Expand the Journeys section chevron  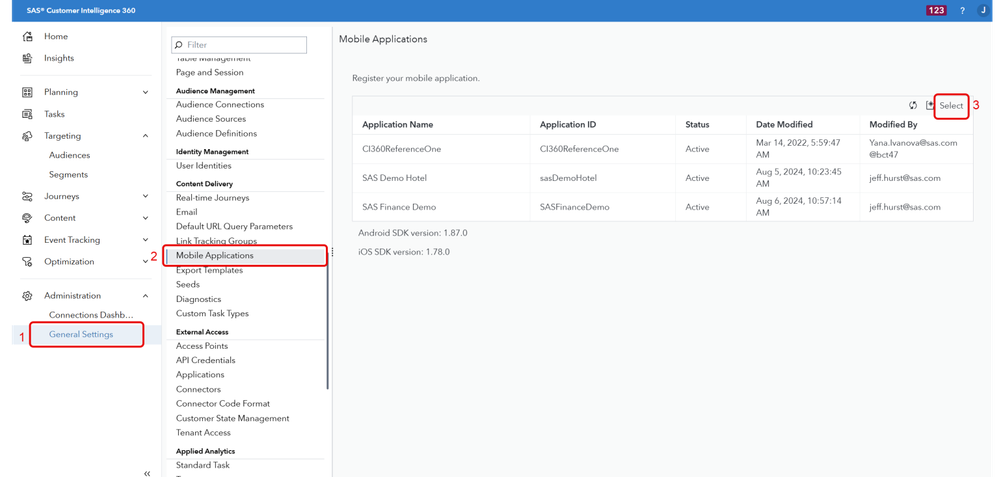pyautogui.click(x=146, y=196)
